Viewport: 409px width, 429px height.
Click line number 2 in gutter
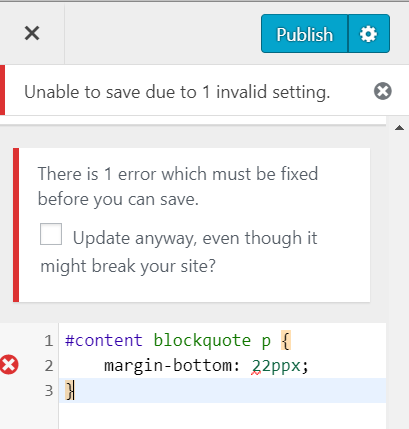[49, 366]
